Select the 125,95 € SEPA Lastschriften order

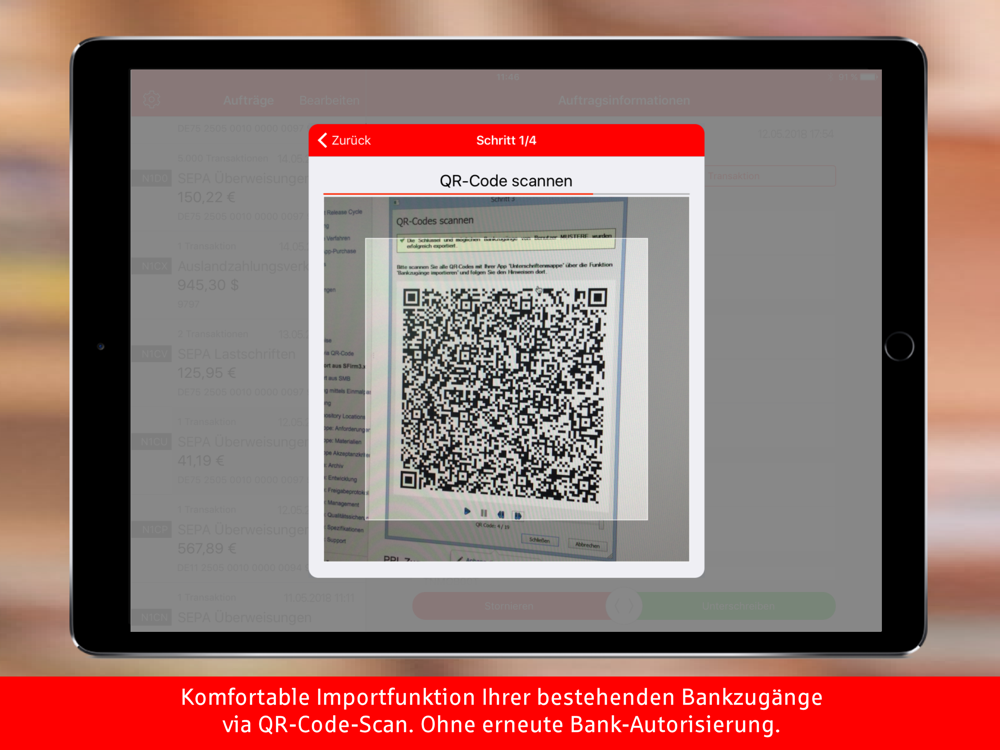pyautogui.click(x=220, y=364)
